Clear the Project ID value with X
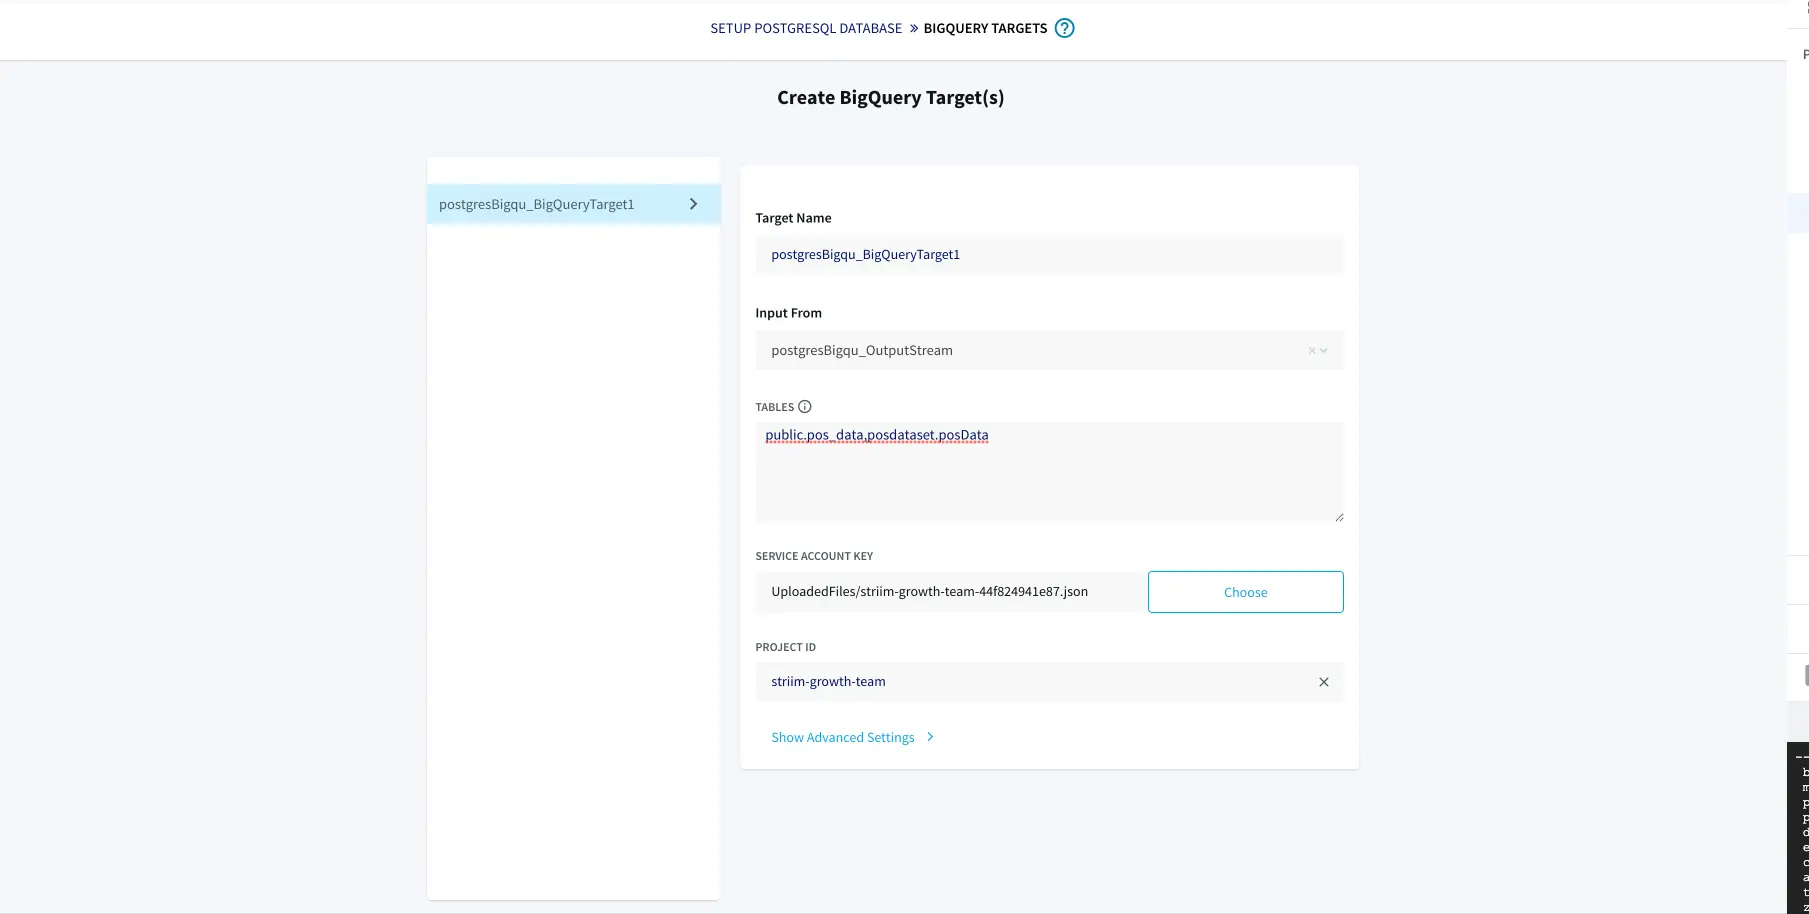The image size is (1809, 914). (1323, 682)
